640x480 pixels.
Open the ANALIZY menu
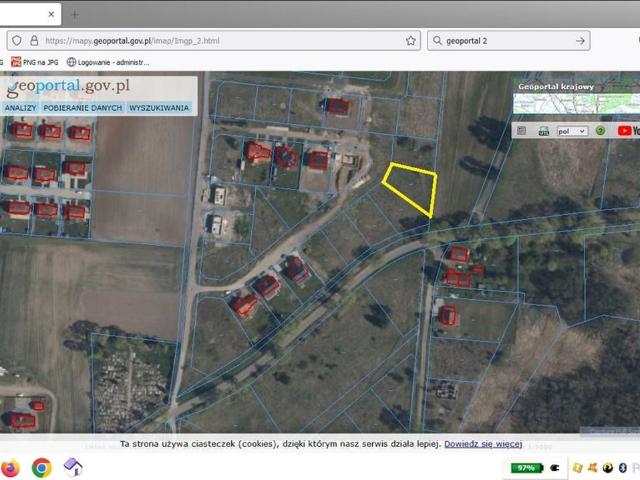20,107
